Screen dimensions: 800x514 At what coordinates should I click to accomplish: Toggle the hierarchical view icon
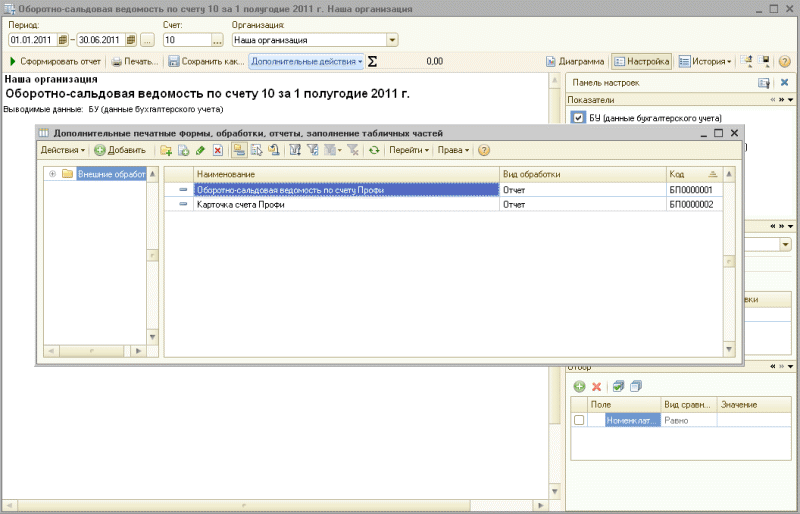coord(239,150)
